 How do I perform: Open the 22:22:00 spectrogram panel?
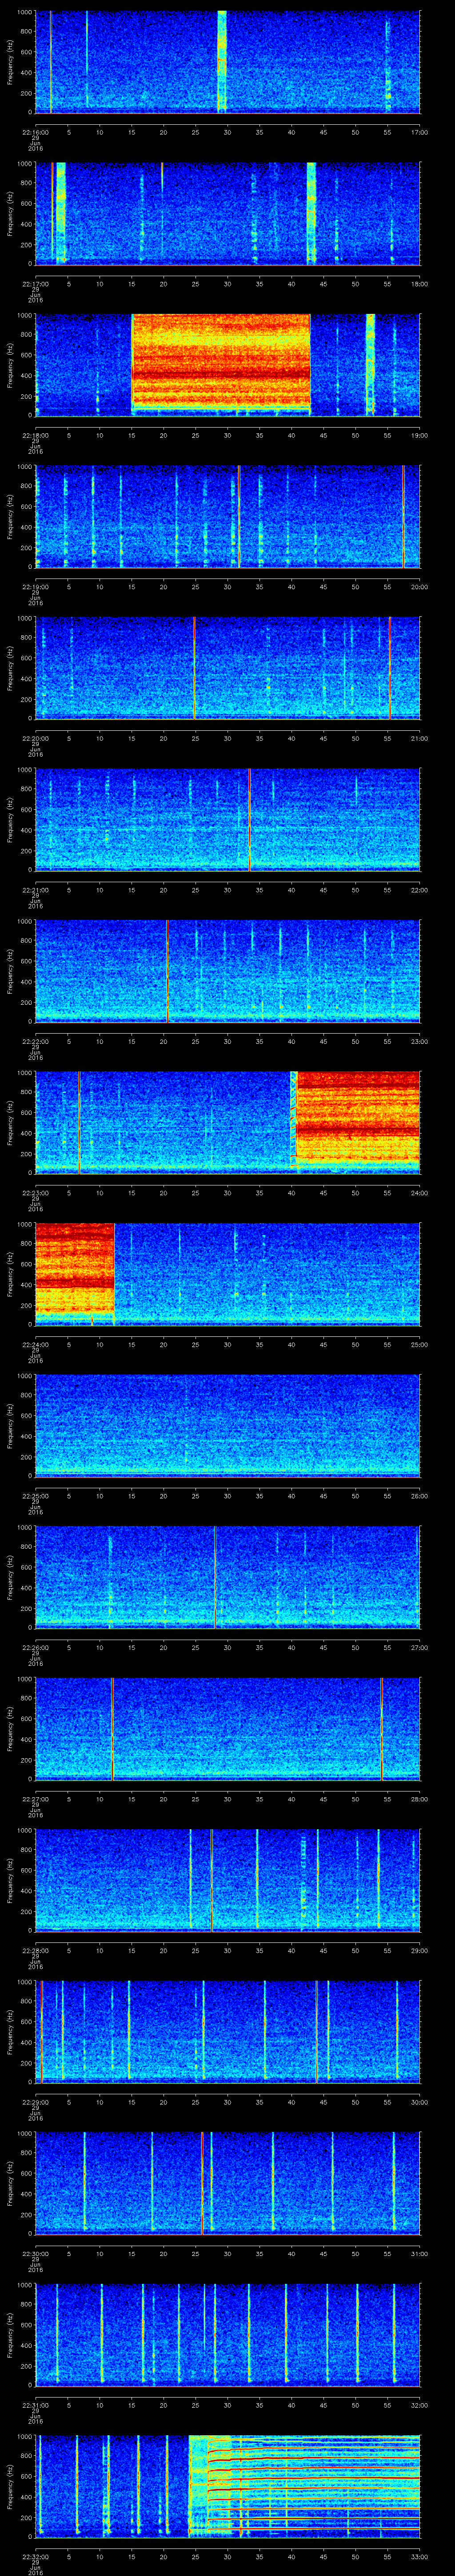coord(227,970)
